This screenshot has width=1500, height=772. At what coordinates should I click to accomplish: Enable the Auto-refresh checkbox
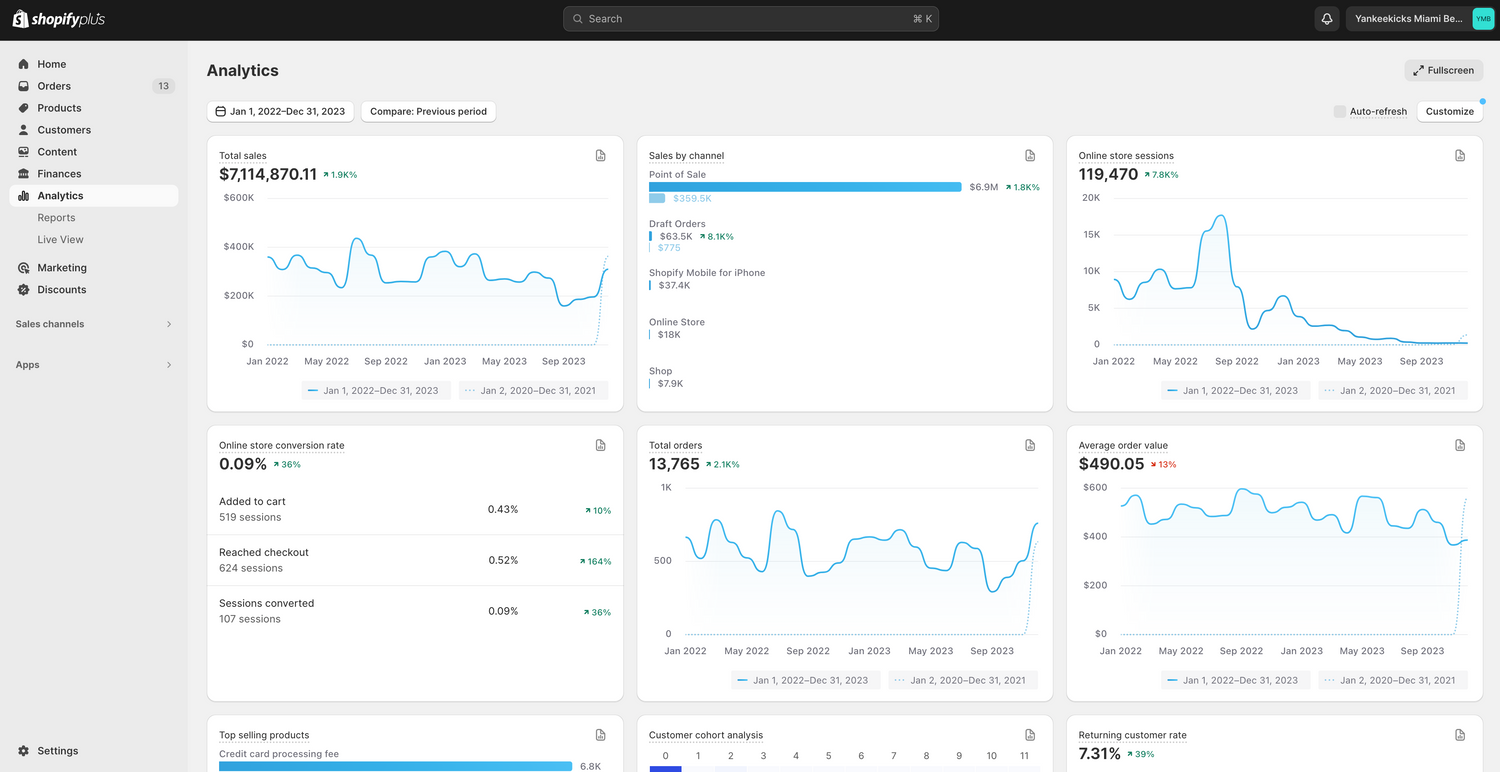pos(1340,112)
